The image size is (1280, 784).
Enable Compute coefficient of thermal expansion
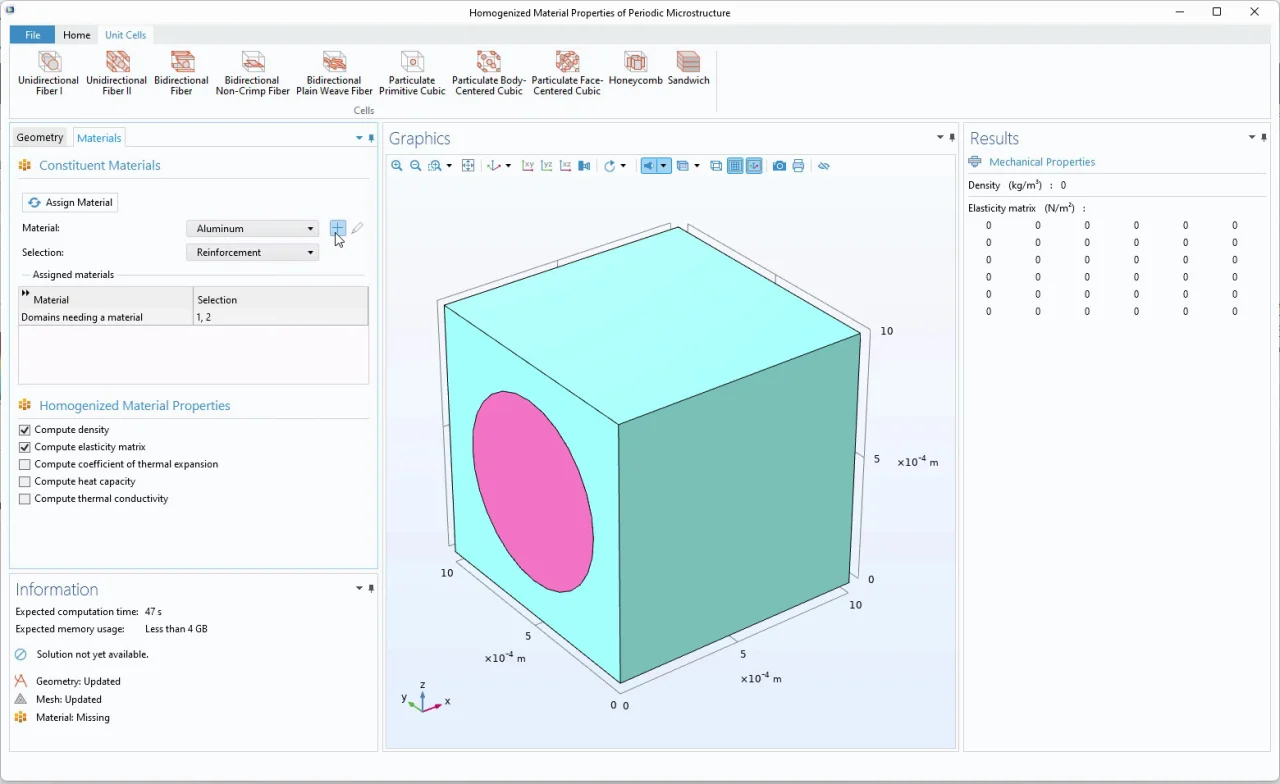tap(25, 464)
